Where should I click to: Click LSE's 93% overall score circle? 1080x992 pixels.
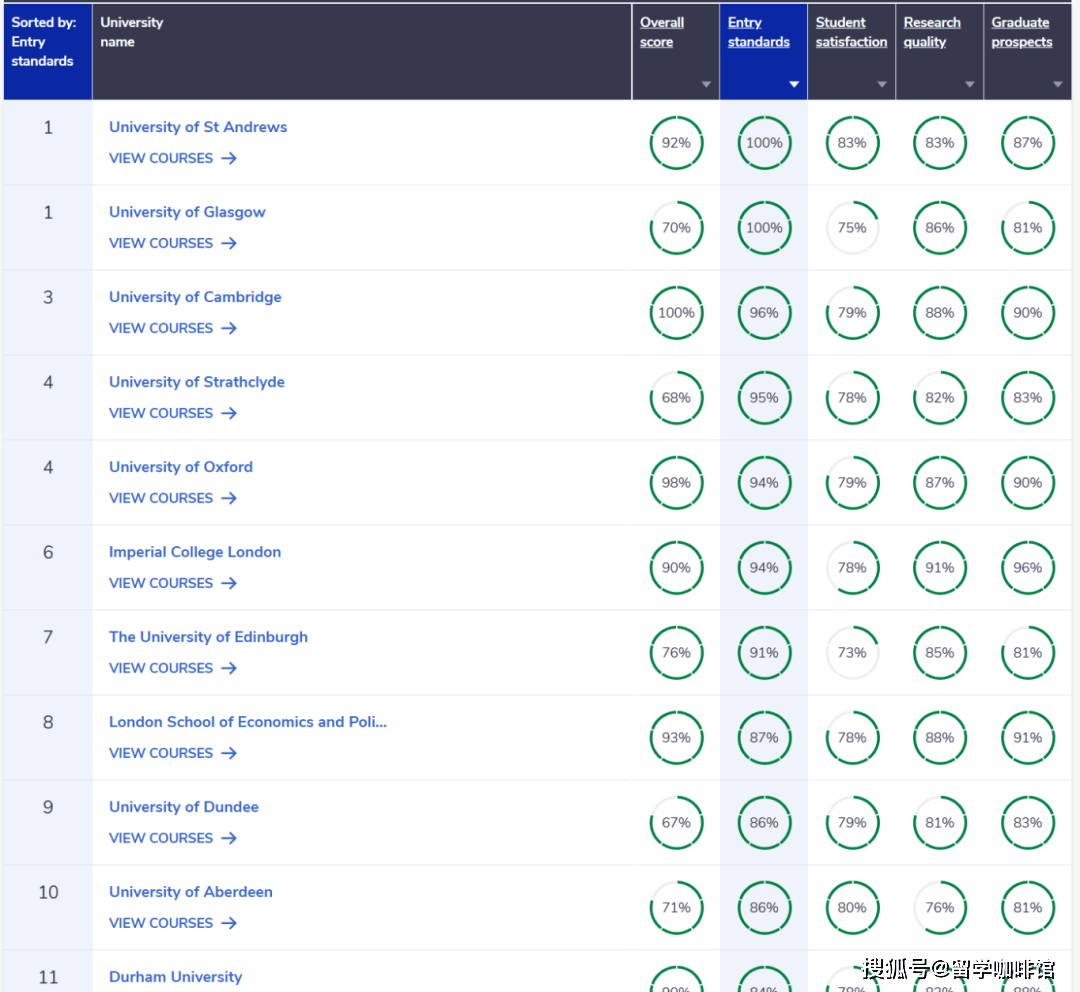[676, 738]
